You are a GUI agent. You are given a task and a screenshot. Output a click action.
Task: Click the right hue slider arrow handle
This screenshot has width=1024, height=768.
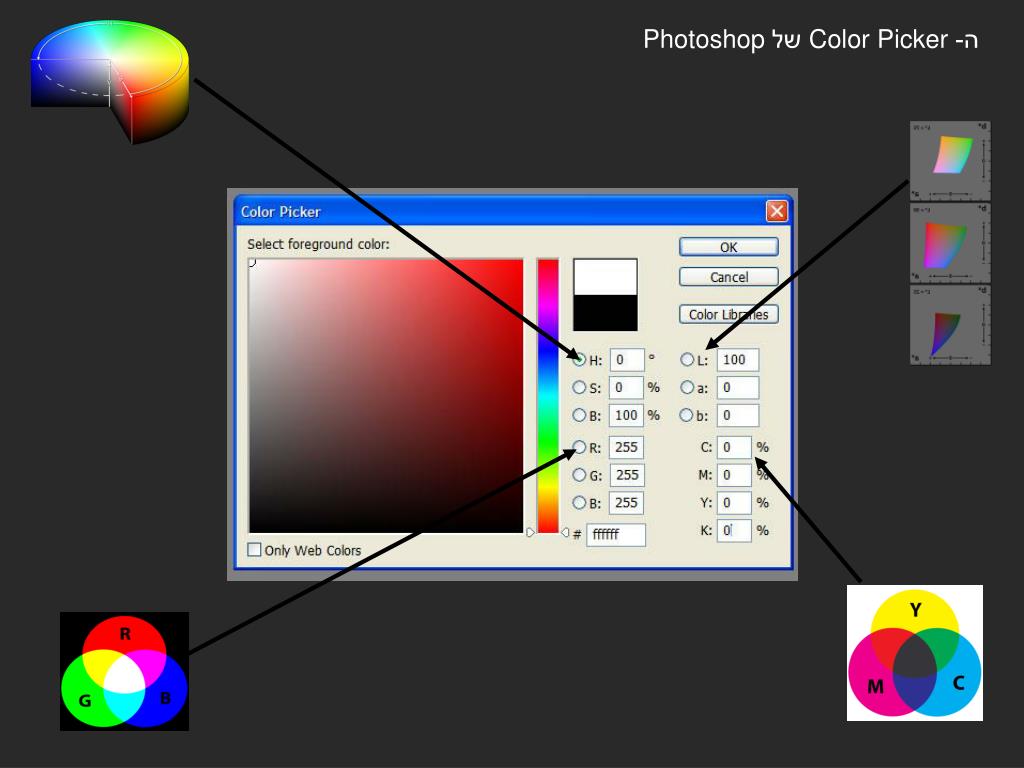[x=565, y=533]
